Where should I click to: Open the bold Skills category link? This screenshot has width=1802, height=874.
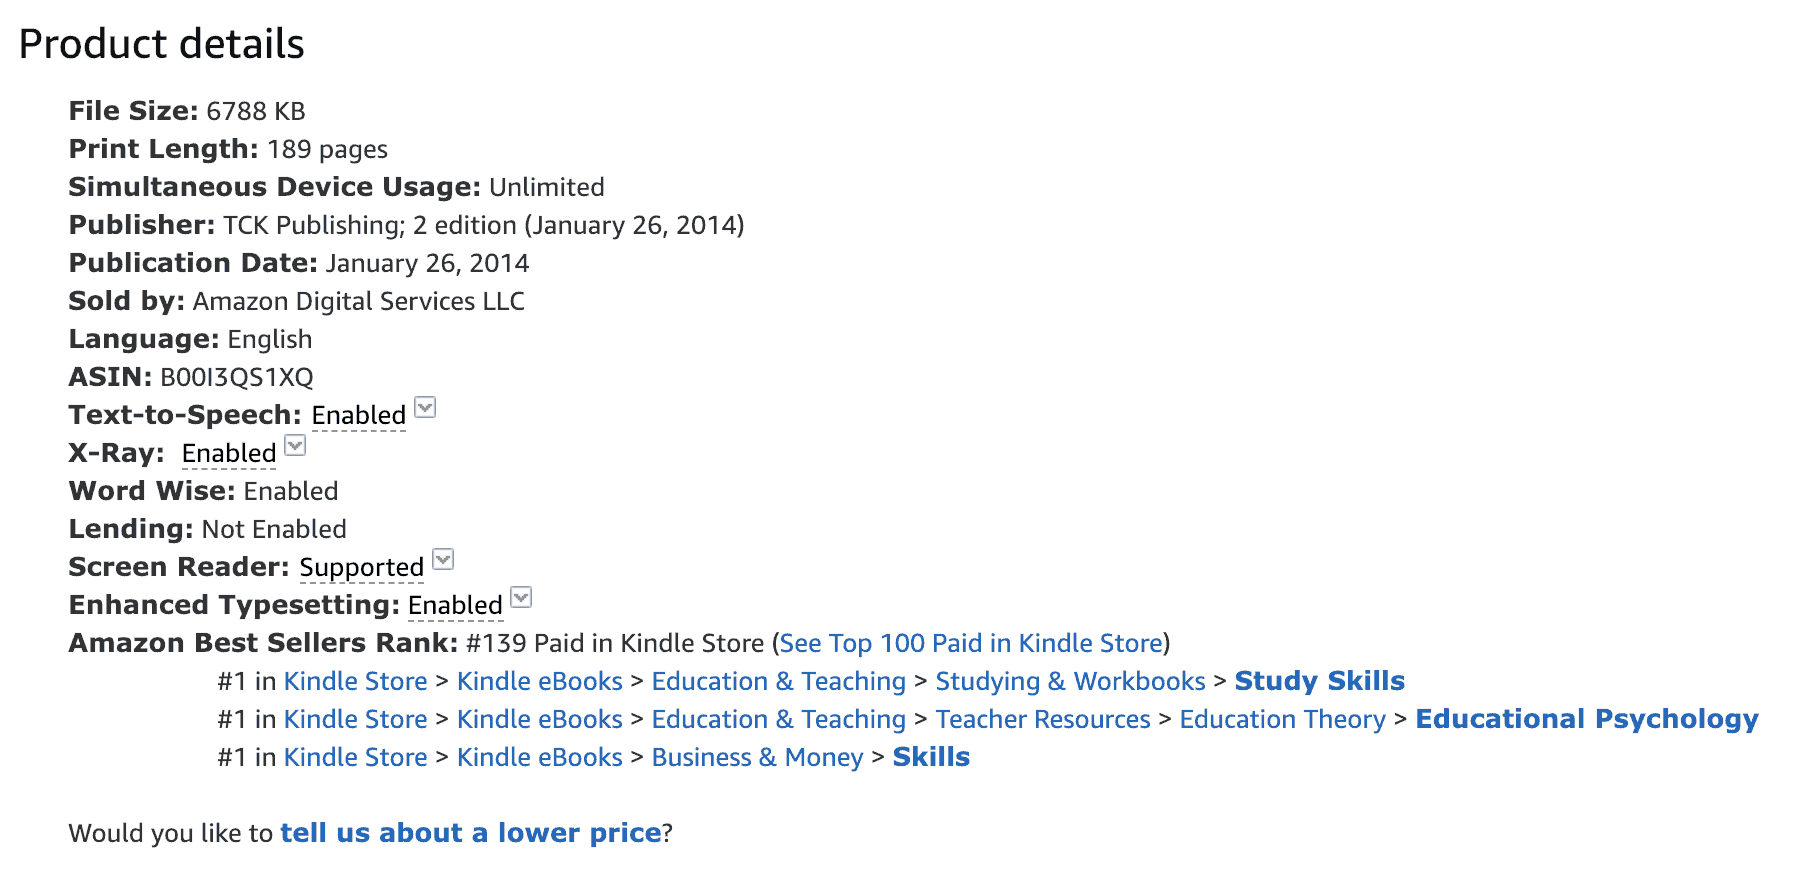931,757
